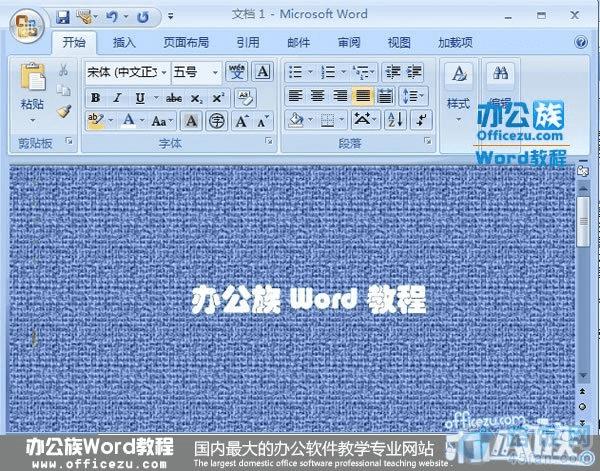Open the Customize Quick Access Toolbar arrow

[170, 16]
